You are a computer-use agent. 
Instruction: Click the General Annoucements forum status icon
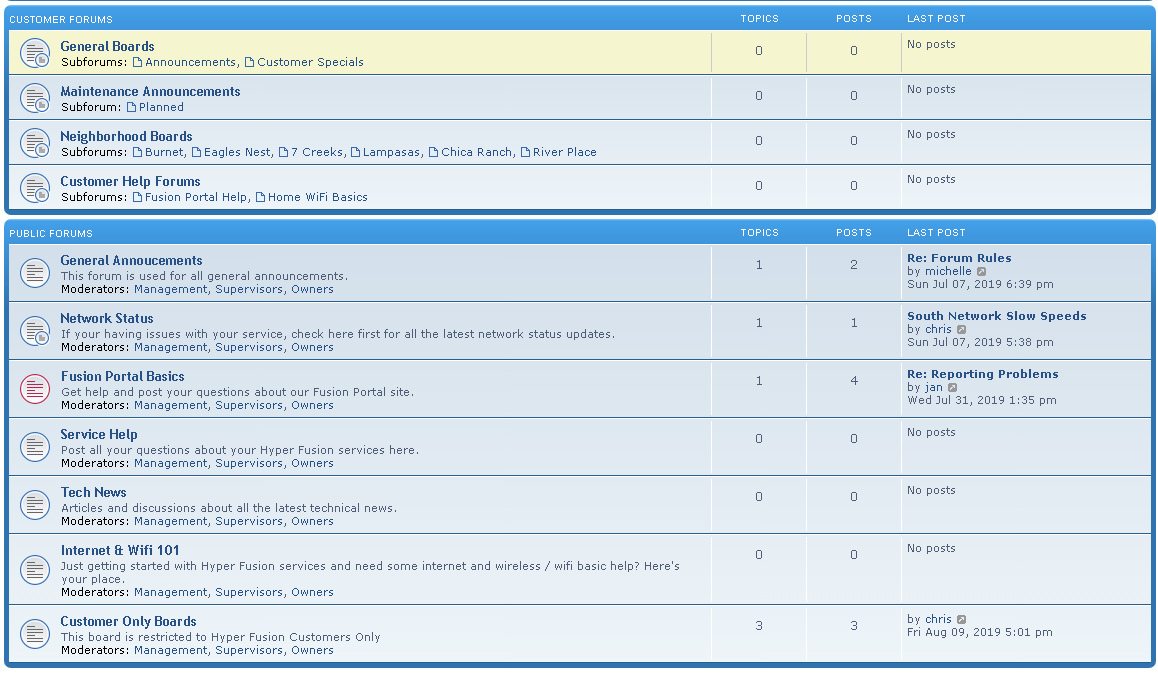click(35, 273)
